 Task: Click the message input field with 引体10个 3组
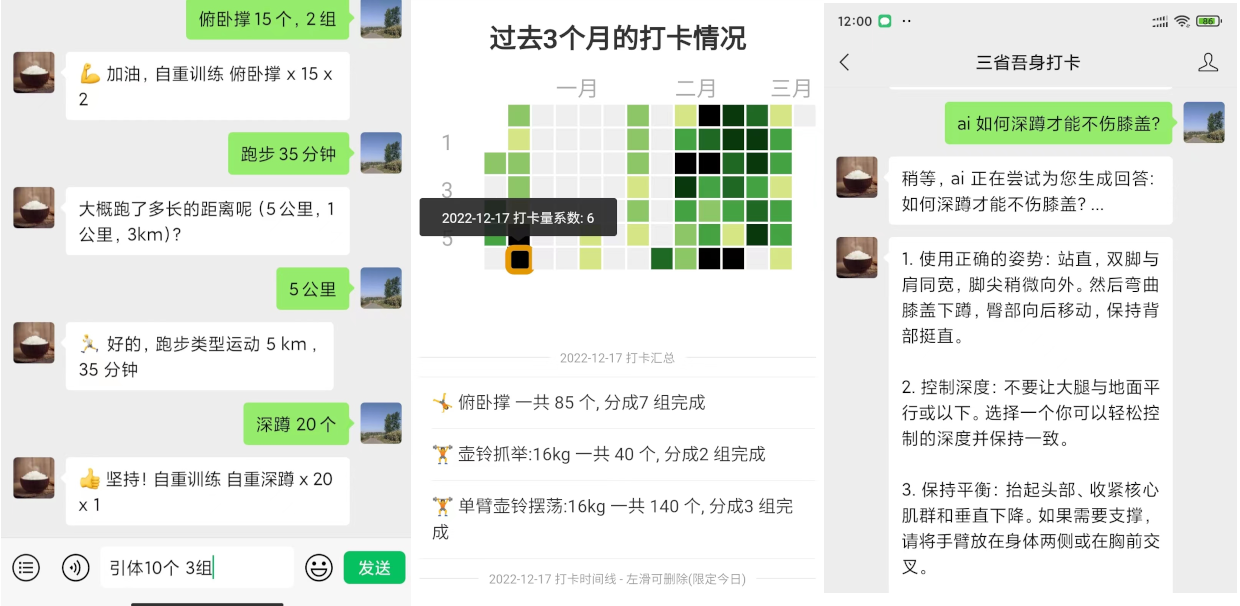[197, 568]
